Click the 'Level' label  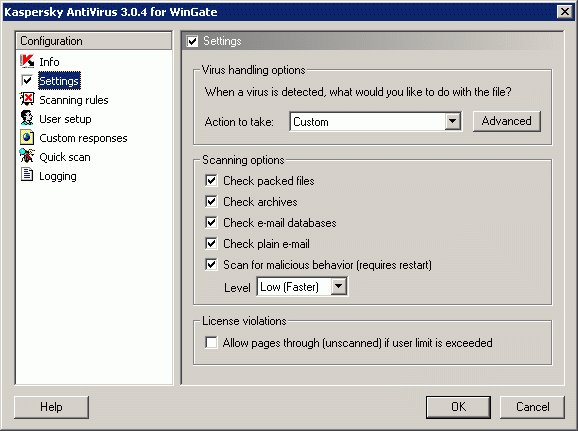(237, 288)
